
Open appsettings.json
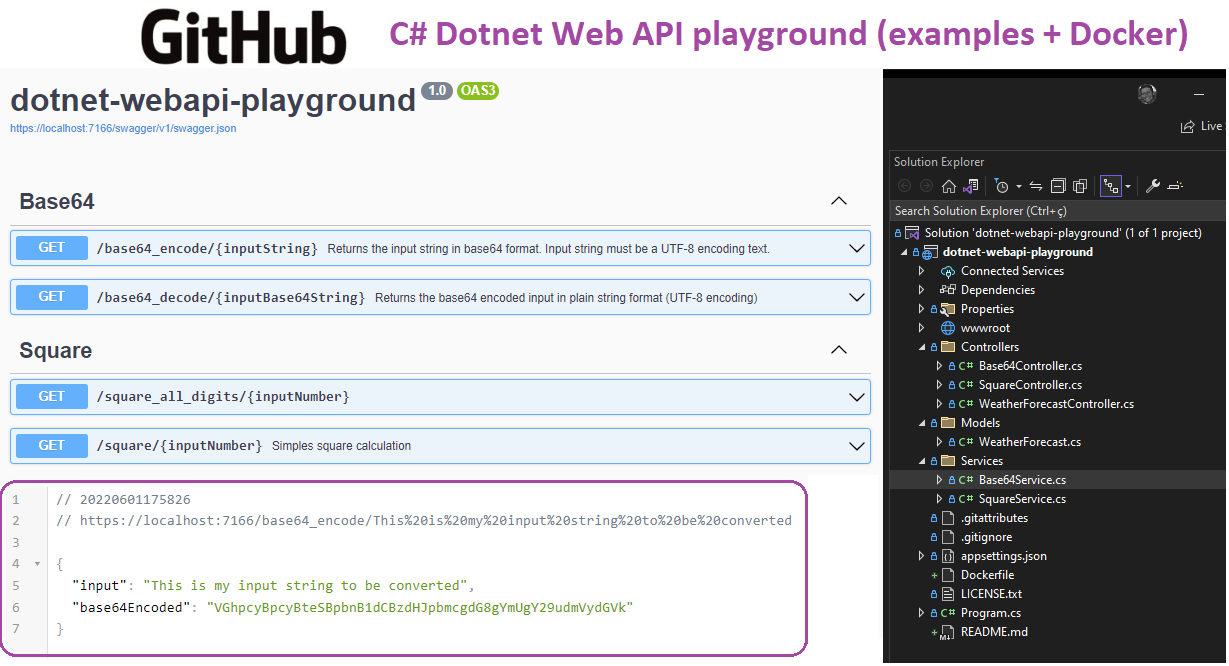(1004, 556)
